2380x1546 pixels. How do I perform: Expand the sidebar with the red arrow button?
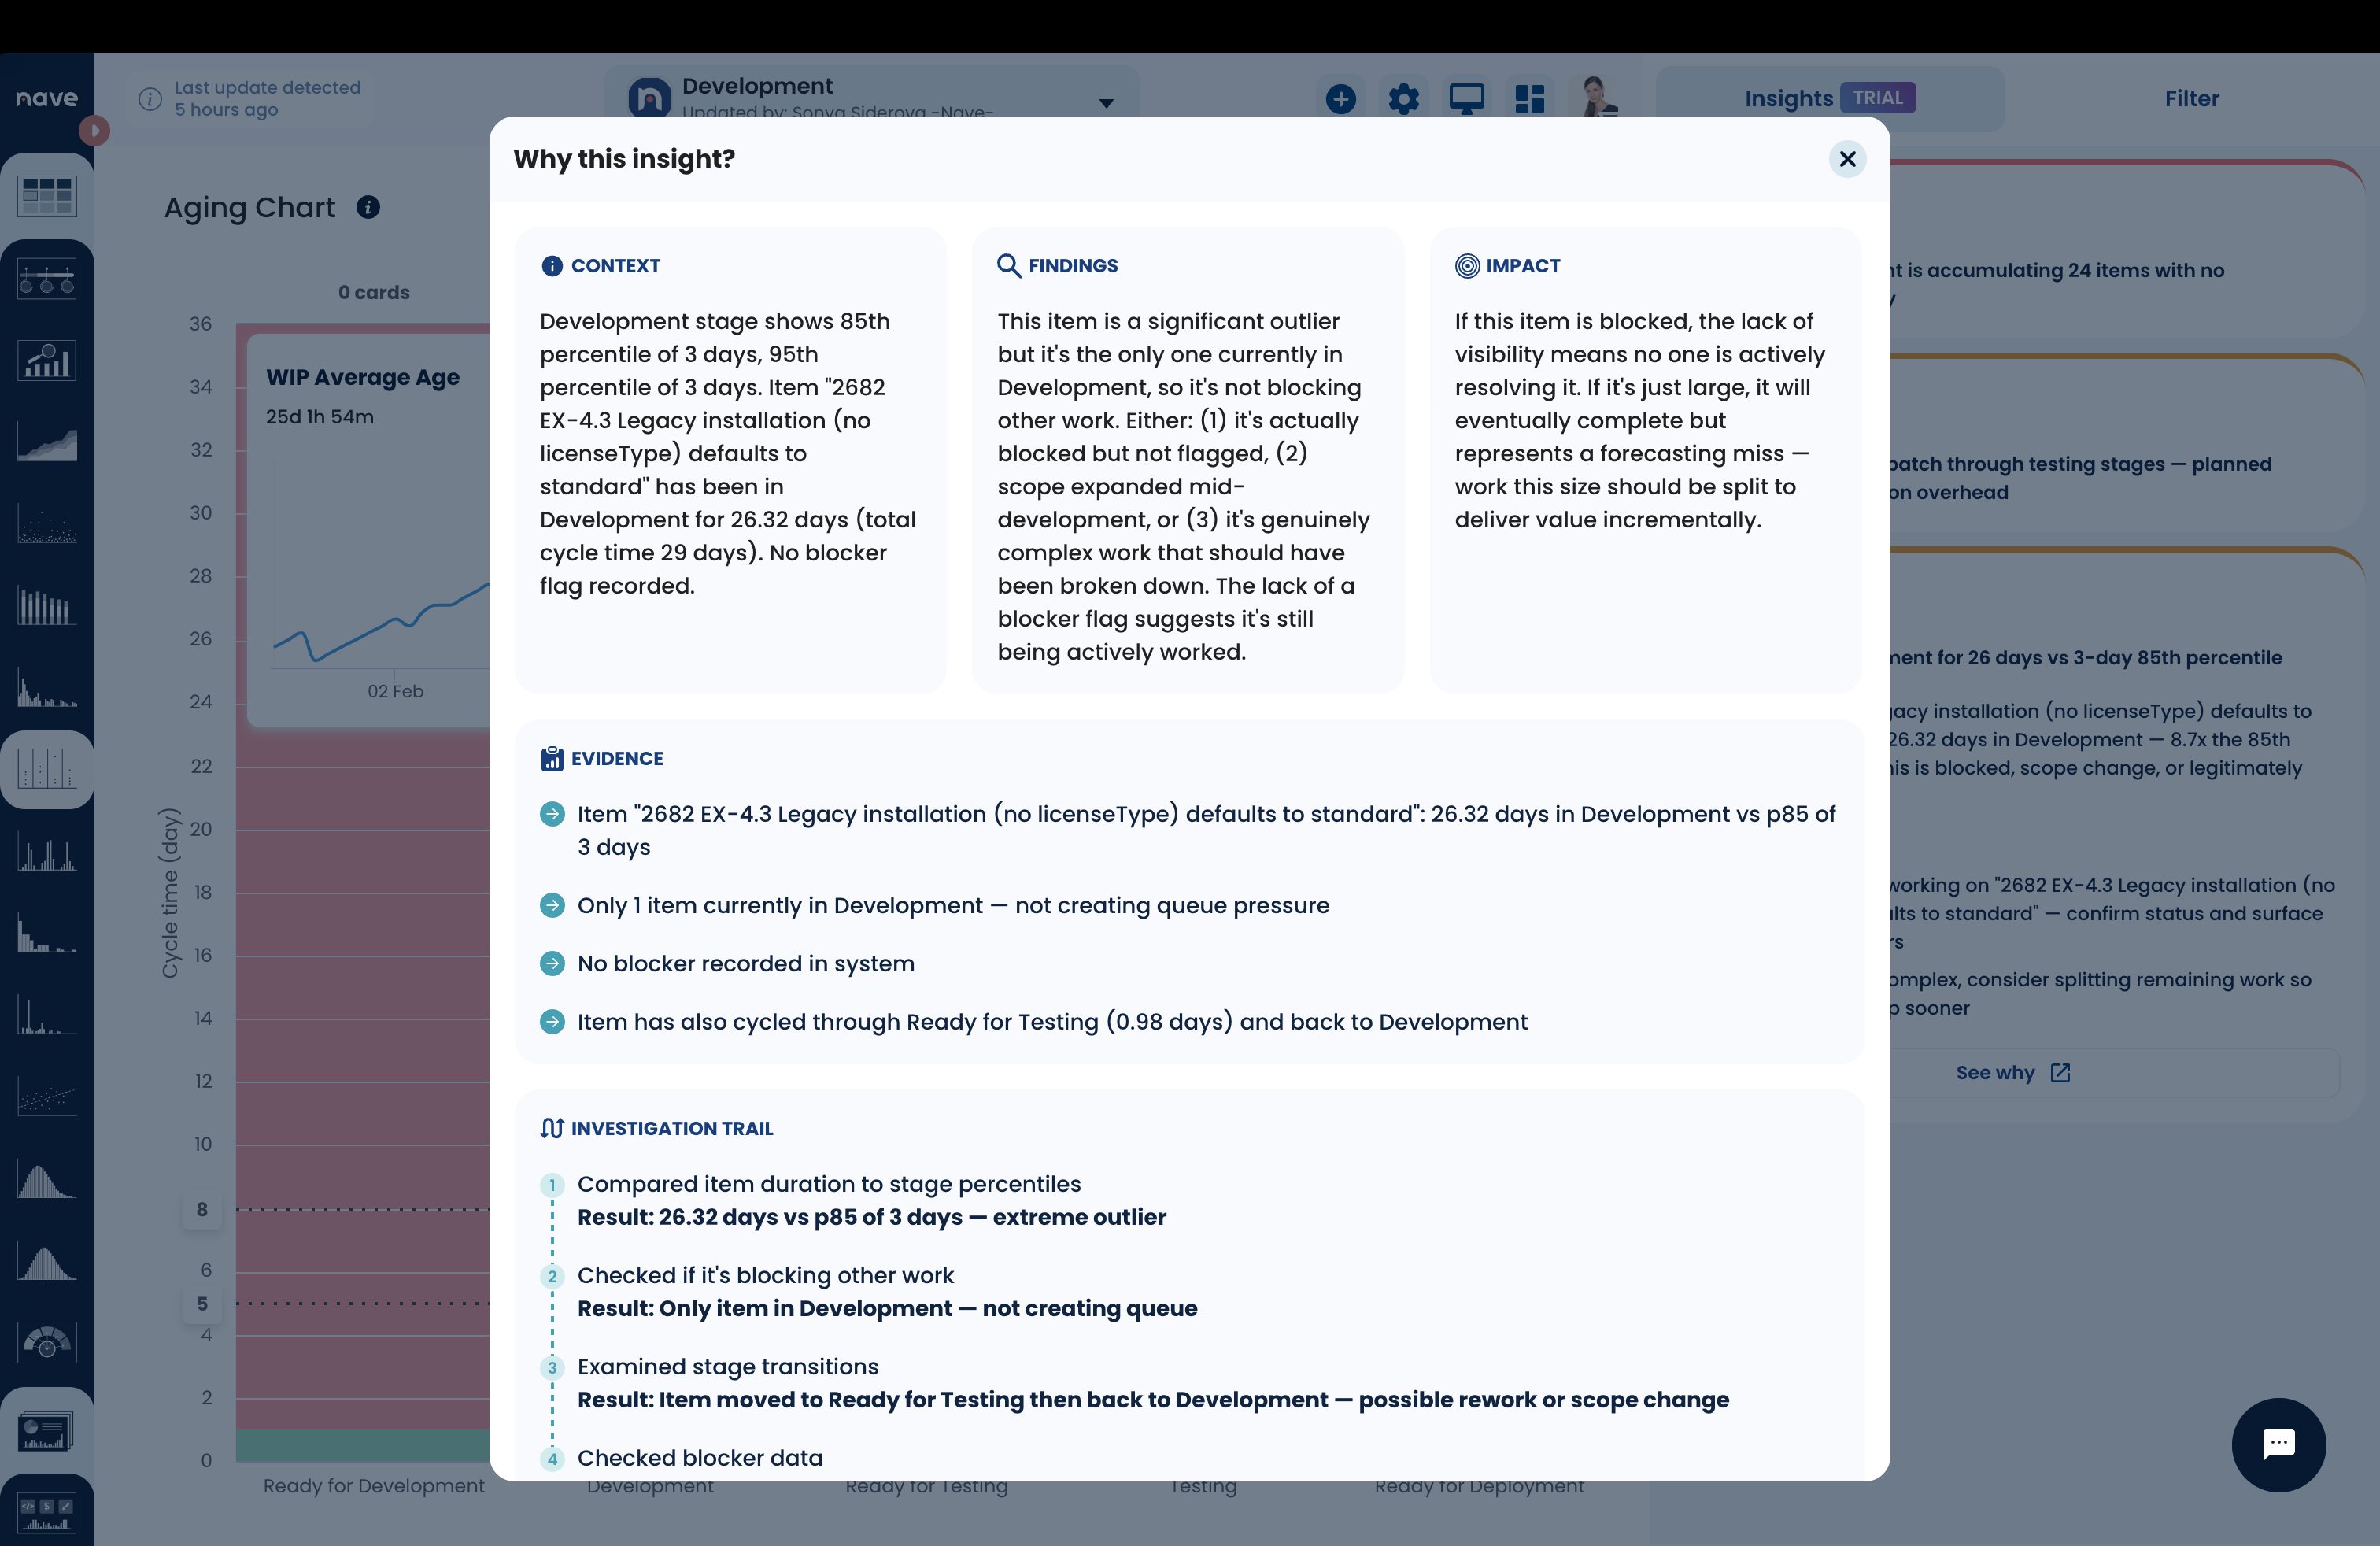pos(94,130)
